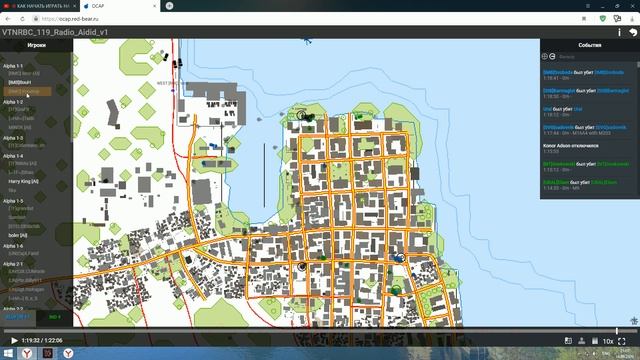Reload the page in the browser

[x=22, y=19]
